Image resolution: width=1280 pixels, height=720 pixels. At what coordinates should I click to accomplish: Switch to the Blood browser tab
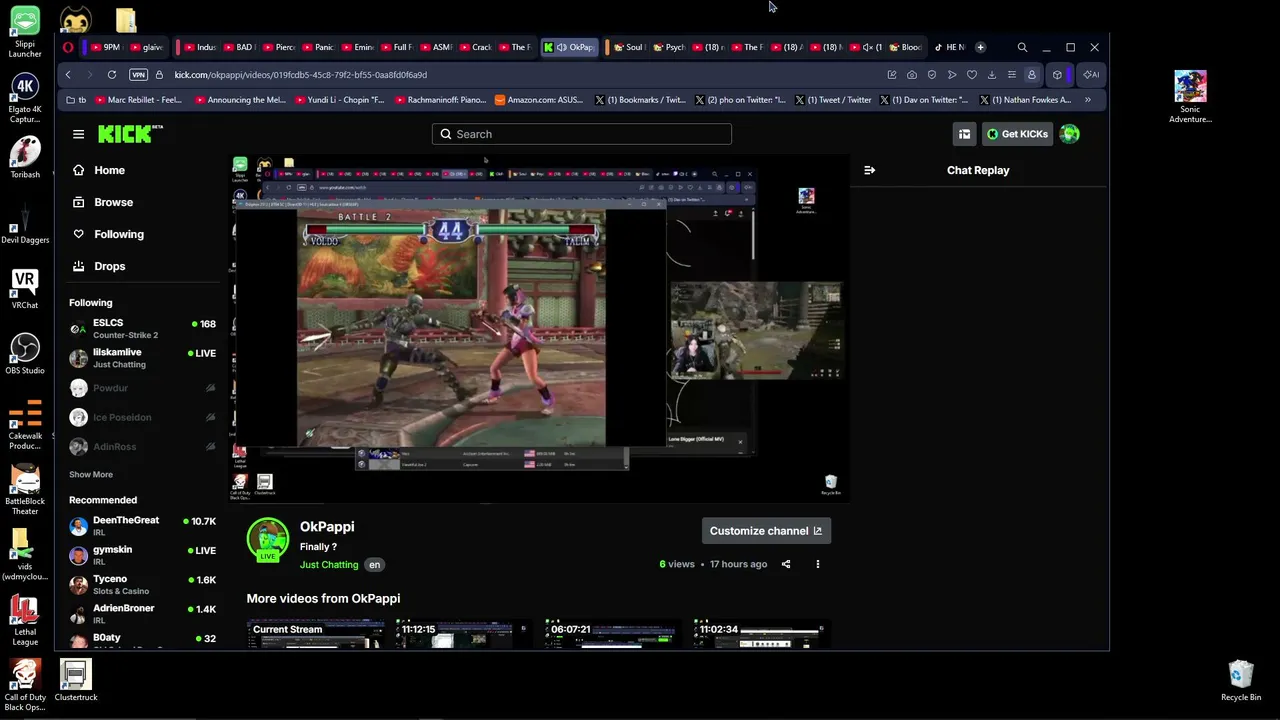pyautogui.click(x=905, y=47)
